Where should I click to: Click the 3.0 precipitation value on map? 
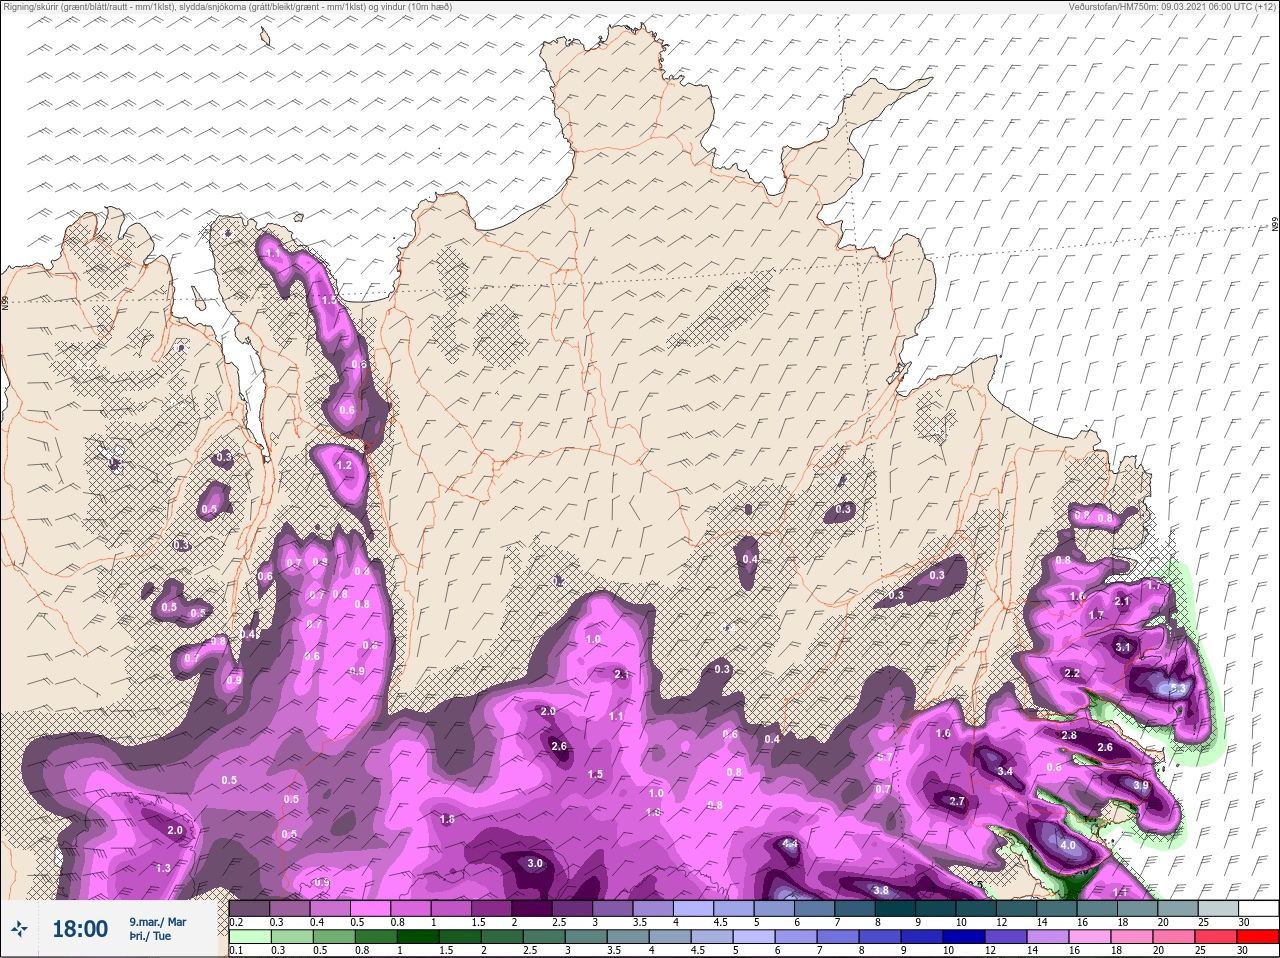535,863
